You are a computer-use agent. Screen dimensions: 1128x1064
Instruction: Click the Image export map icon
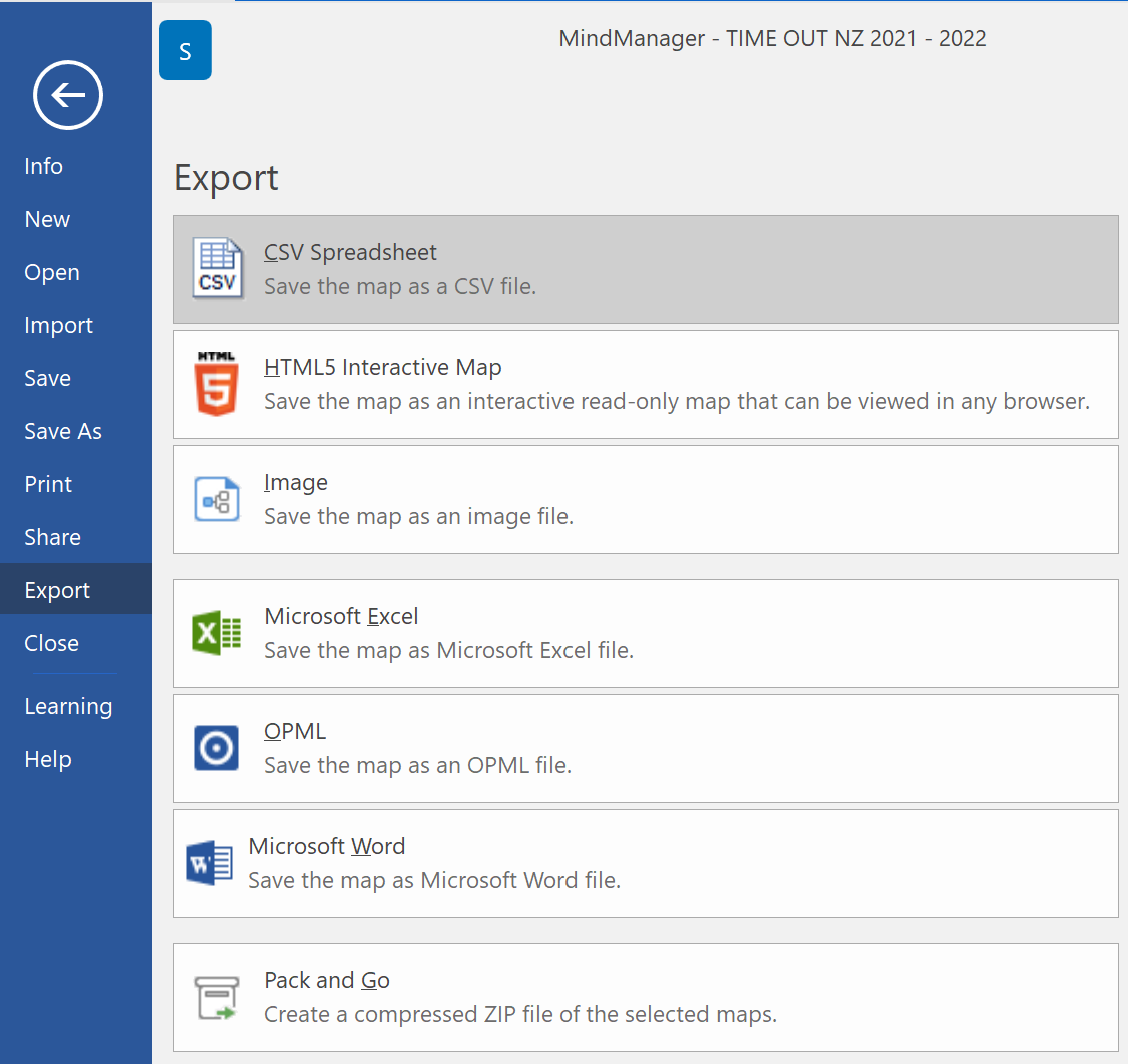click(217, 499)
